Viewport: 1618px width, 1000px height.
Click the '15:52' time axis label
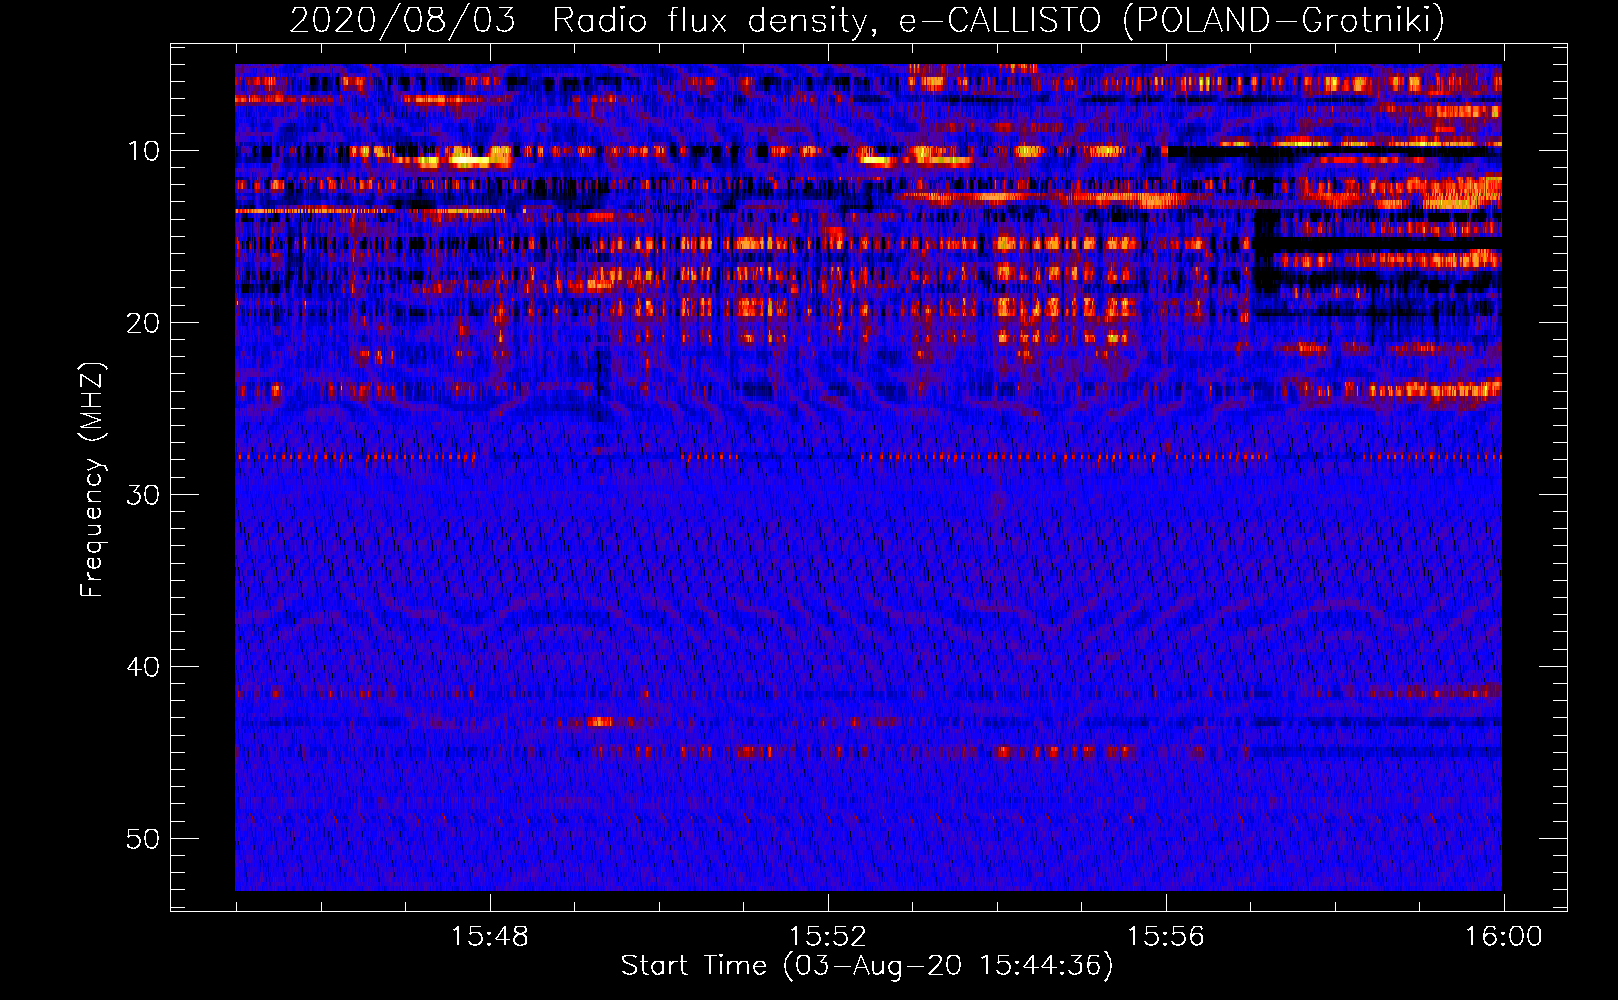tap(827, 937)
